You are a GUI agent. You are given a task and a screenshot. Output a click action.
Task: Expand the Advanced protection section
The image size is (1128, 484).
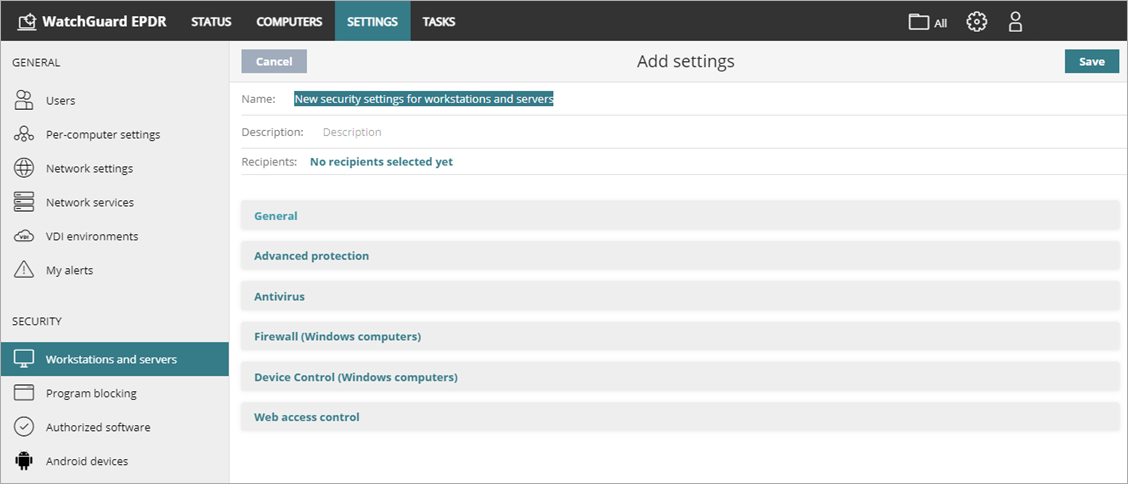[x=311, y=256]
